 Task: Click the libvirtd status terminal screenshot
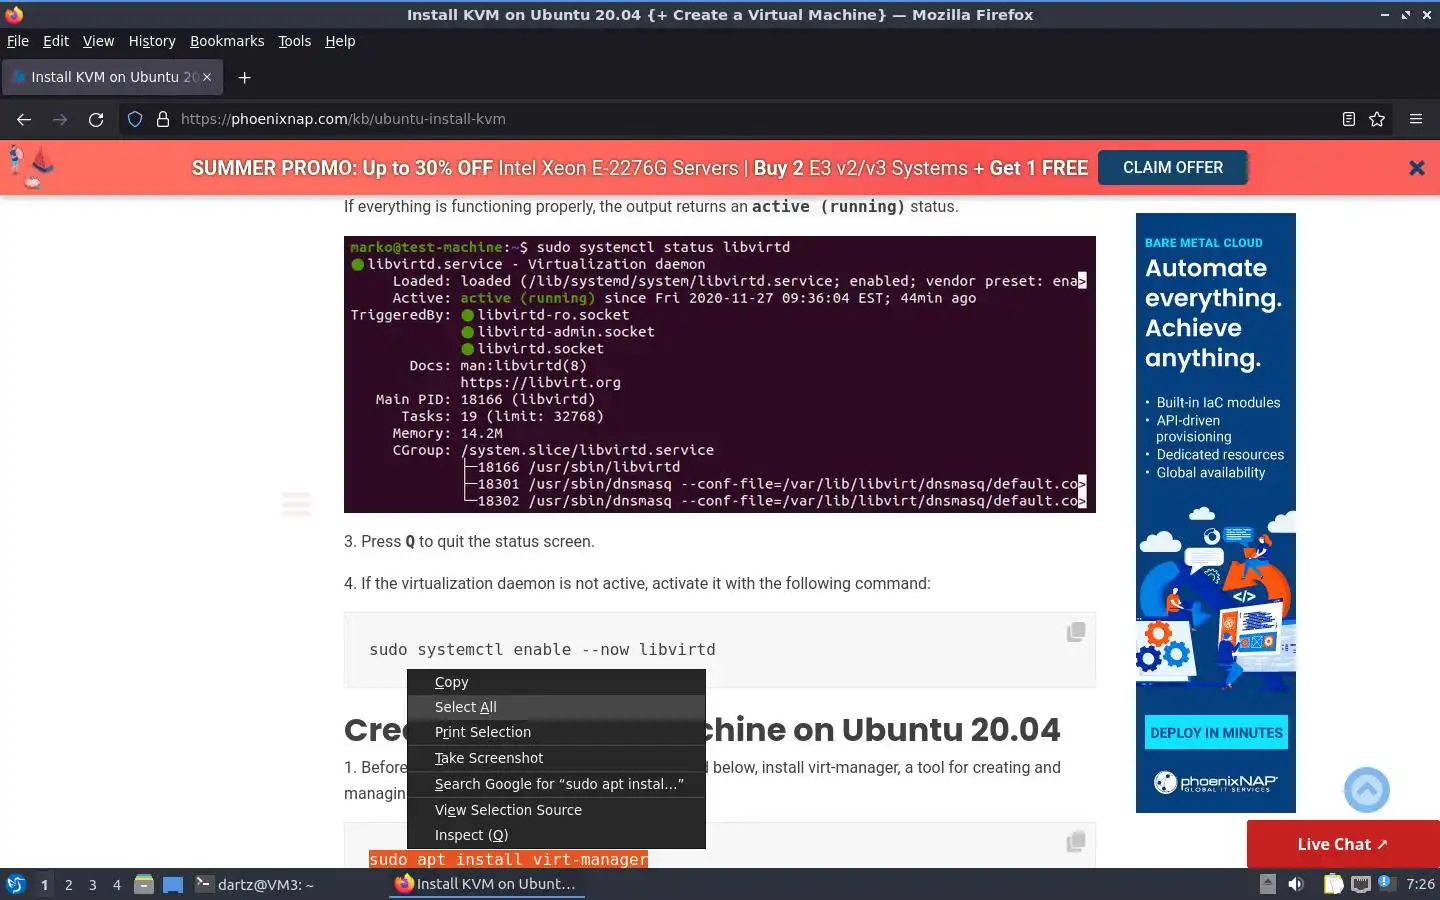[x=720, y=374]
